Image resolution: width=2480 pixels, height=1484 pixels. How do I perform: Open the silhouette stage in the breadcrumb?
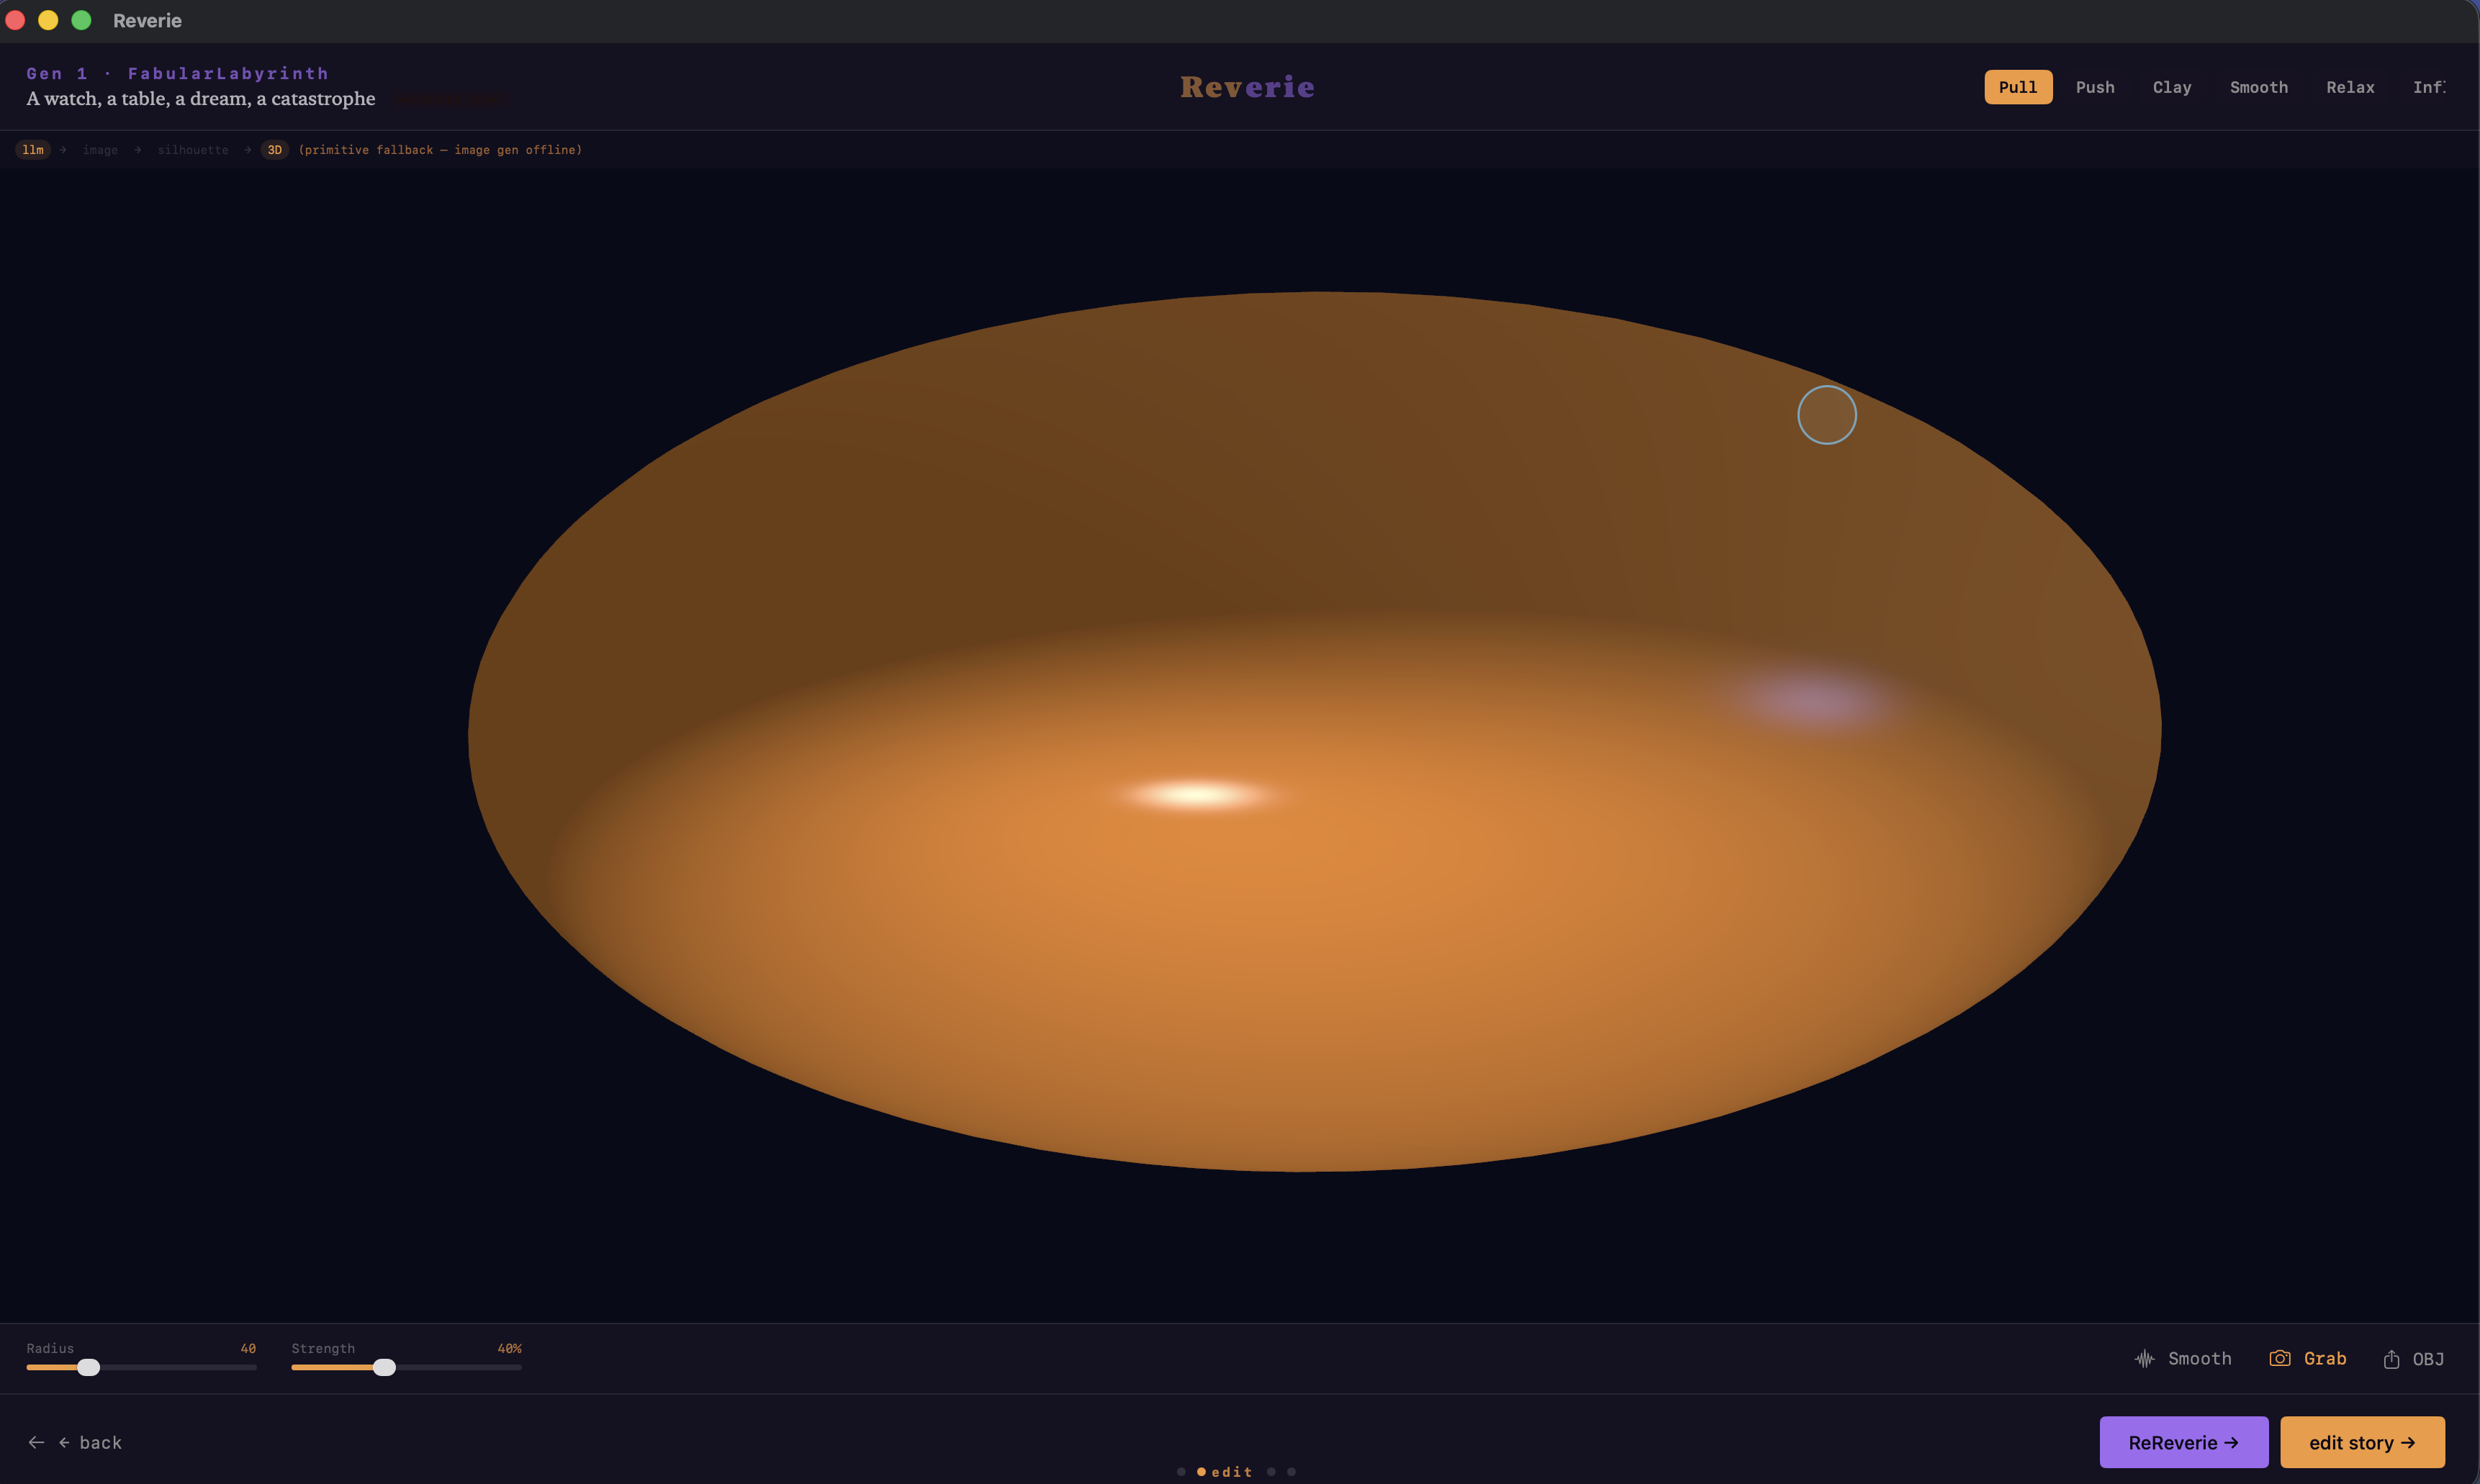click(193, 150)
